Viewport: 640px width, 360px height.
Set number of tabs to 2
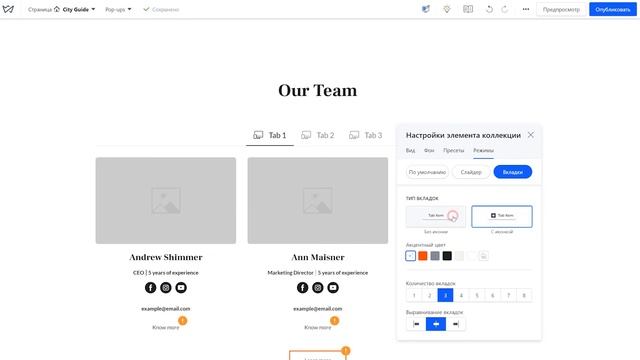point(429,295)
